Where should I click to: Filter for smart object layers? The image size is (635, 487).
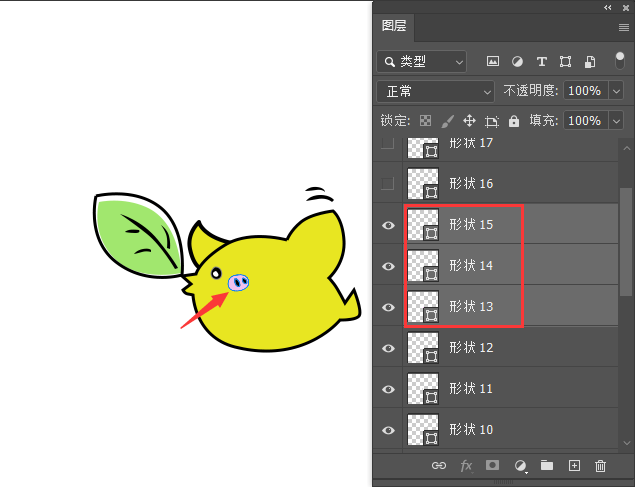(x=590, y=62)
